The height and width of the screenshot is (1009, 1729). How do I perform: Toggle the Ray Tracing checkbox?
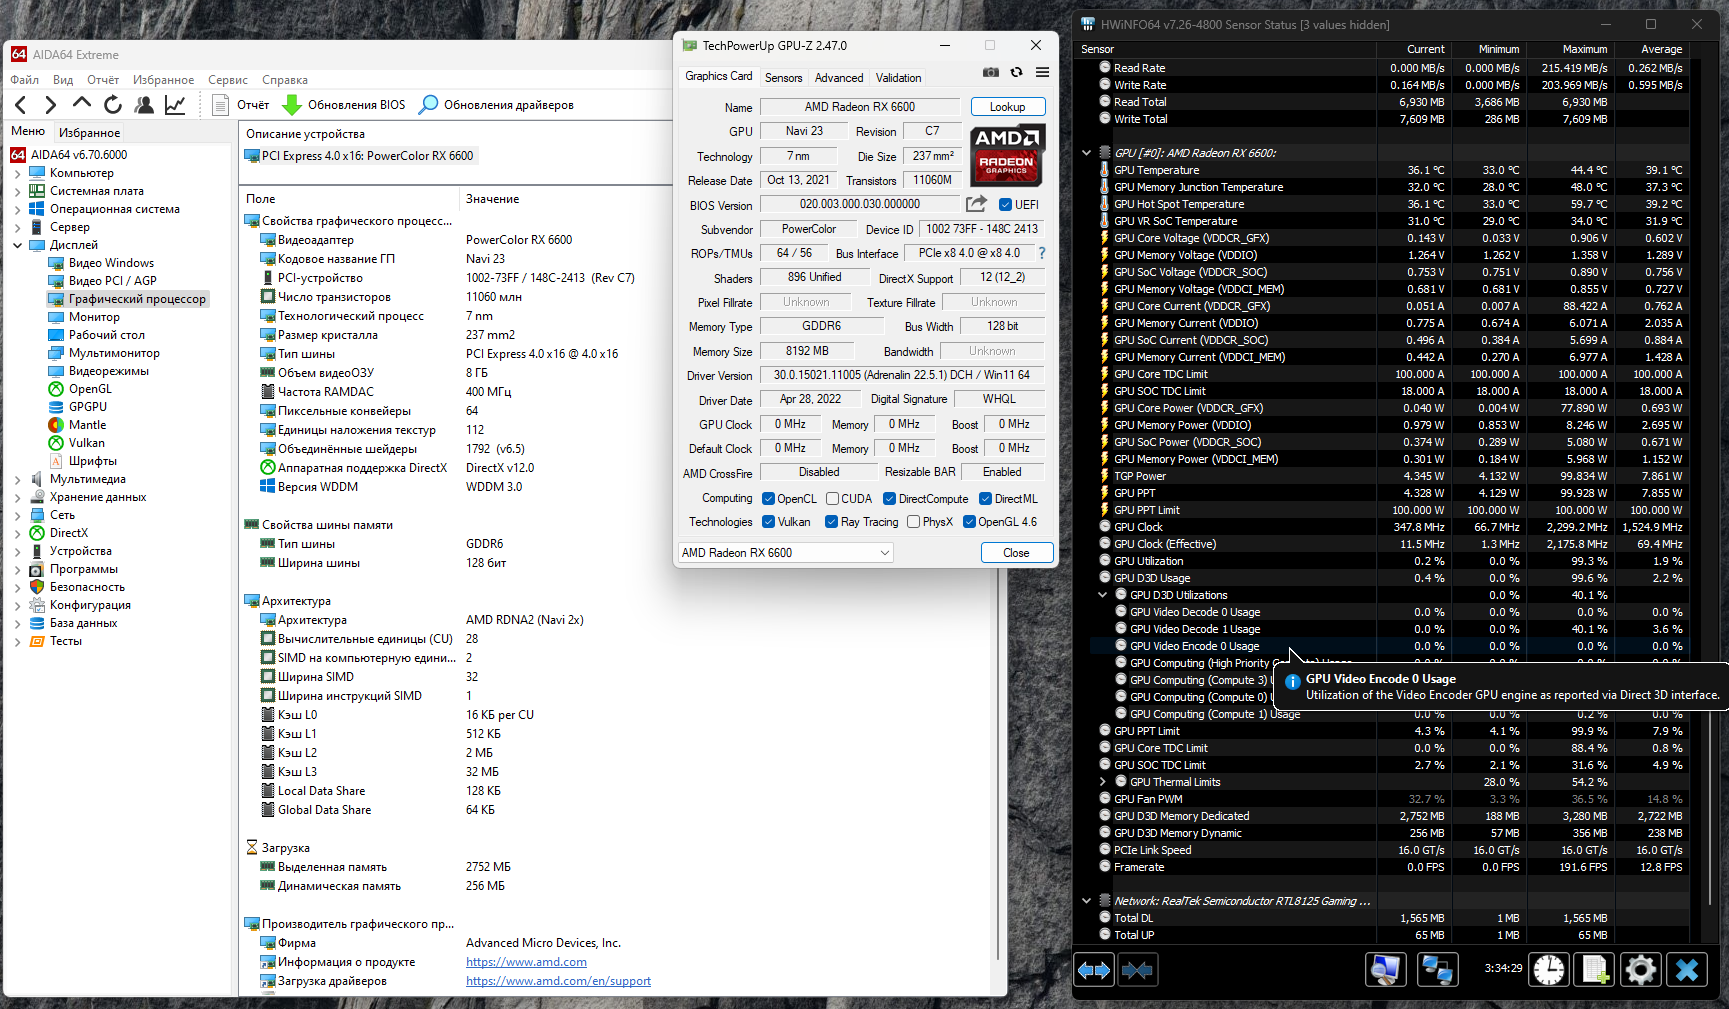point(831,522)
